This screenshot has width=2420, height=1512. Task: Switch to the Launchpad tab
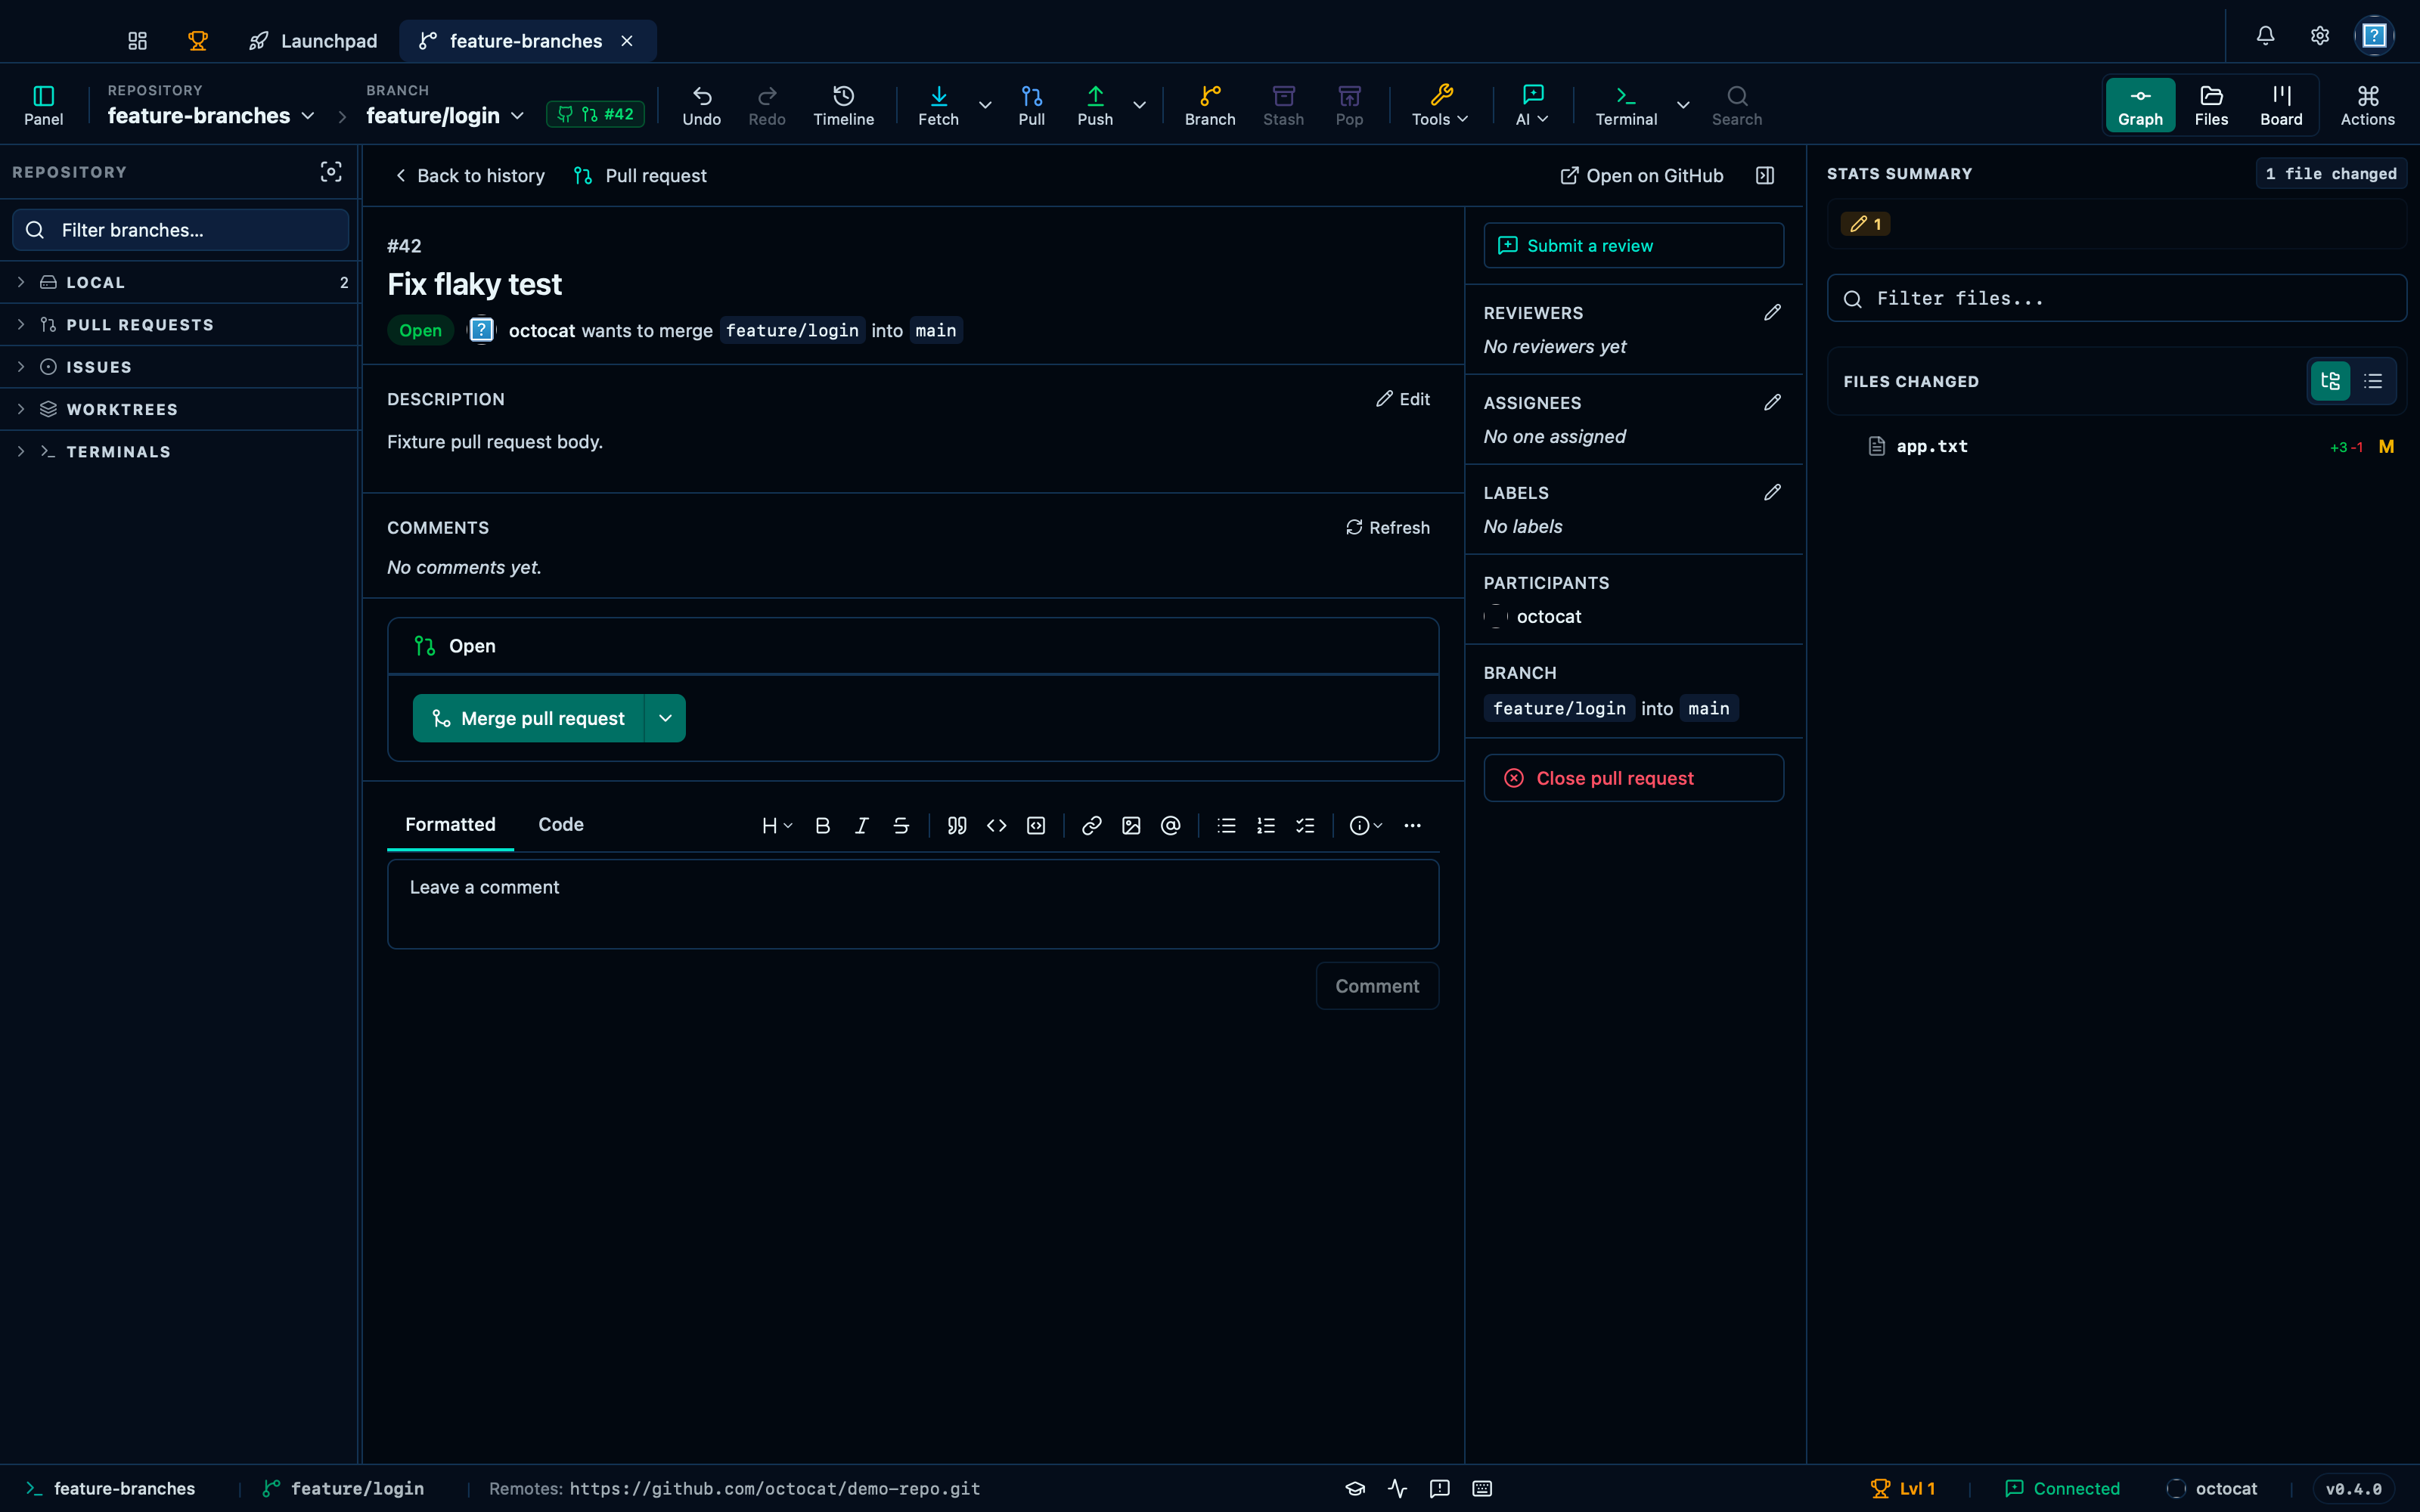tap(313, 41)
